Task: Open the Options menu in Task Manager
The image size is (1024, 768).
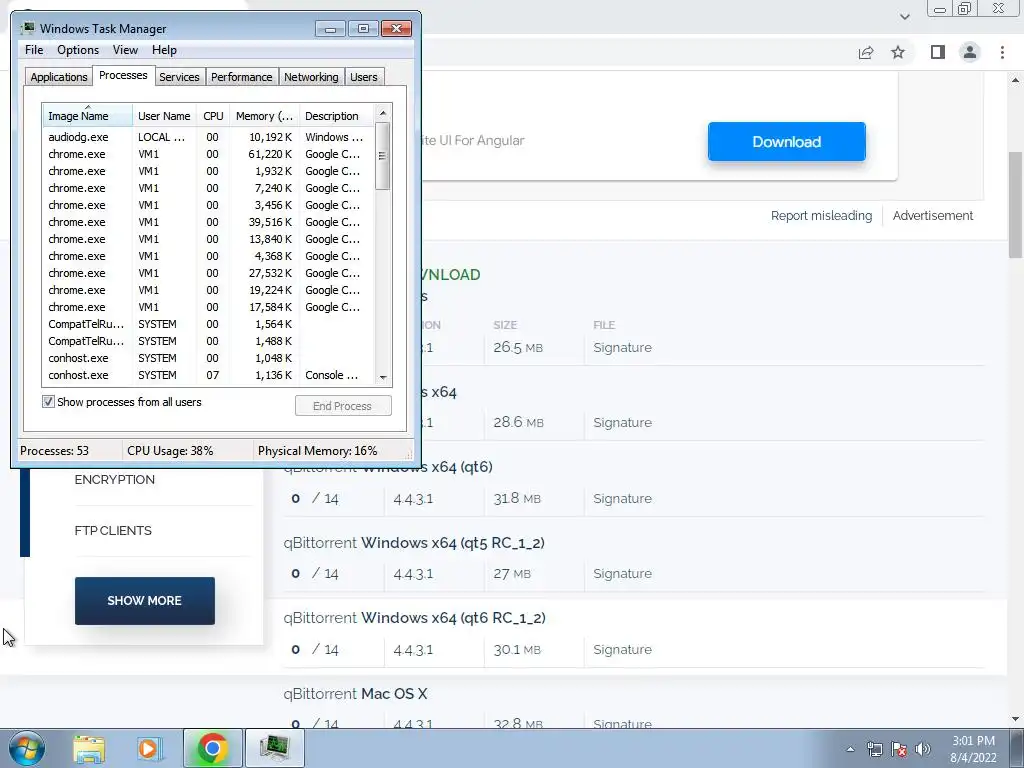Action: click(78, 50)
